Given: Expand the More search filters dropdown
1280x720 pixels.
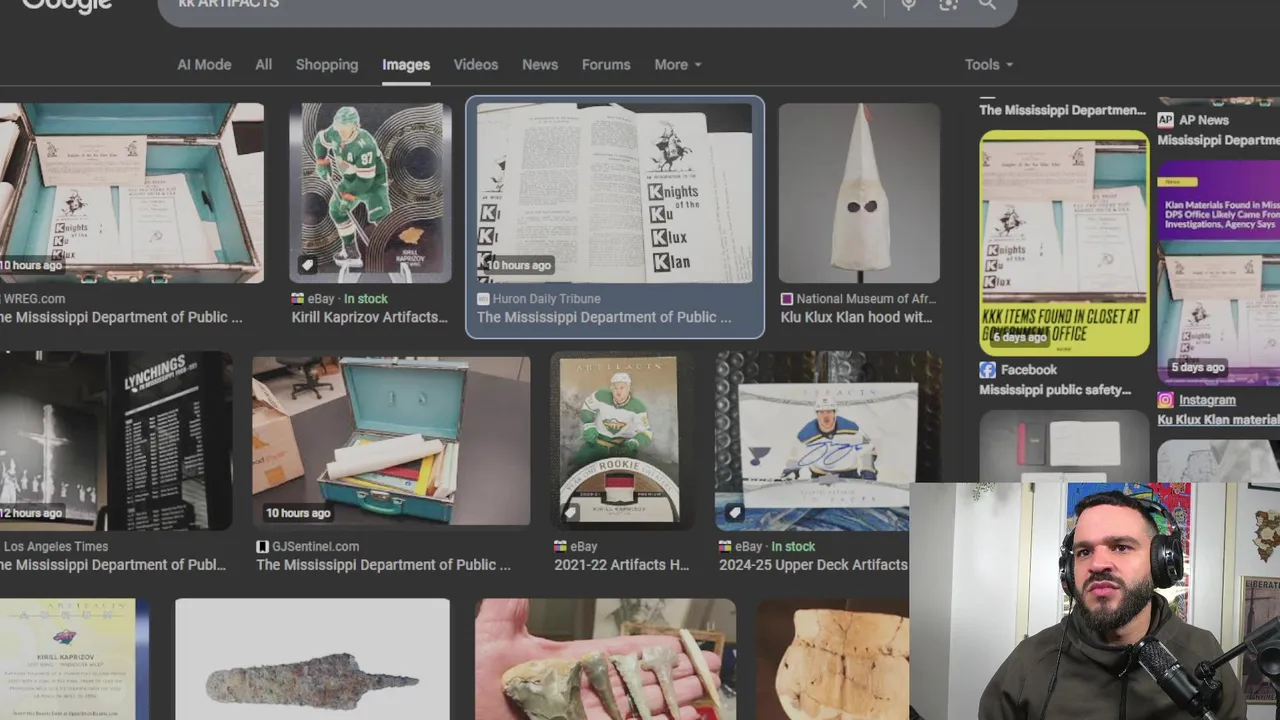Looking at the screenshot, I should tap(678, 64).
